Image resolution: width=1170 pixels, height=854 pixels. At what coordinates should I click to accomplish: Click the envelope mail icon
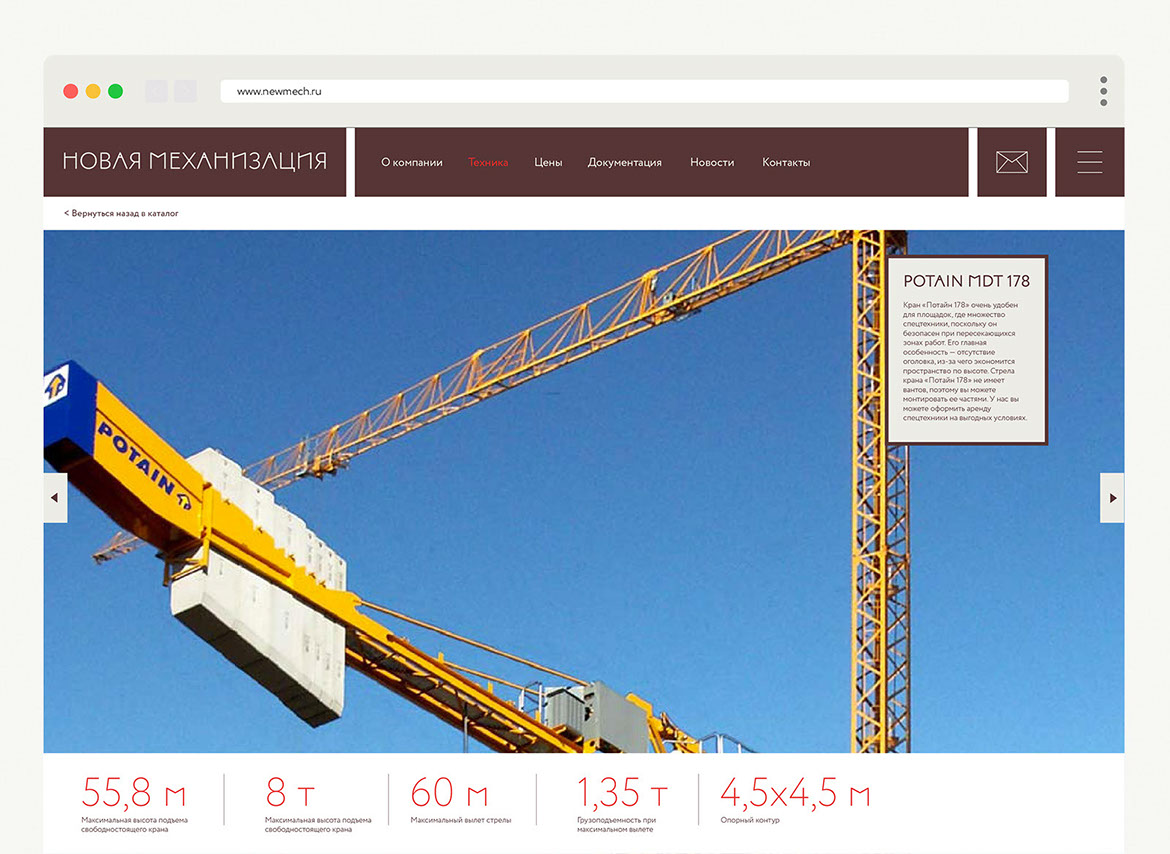1012,162
